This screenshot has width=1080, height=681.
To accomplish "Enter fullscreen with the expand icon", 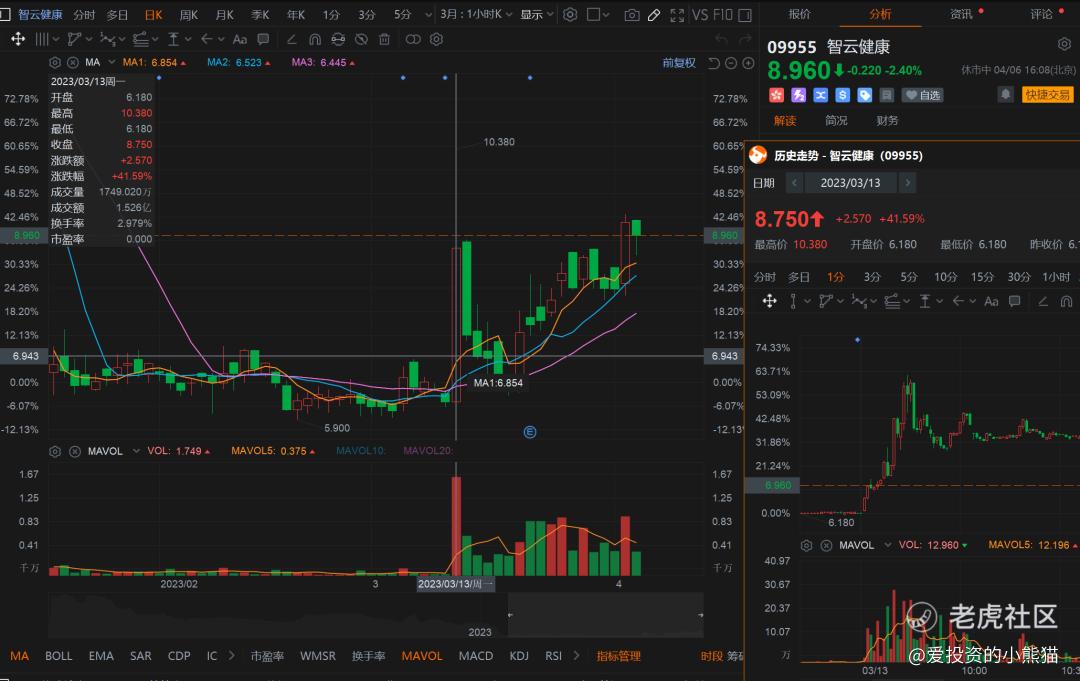I will pos(677,14).
